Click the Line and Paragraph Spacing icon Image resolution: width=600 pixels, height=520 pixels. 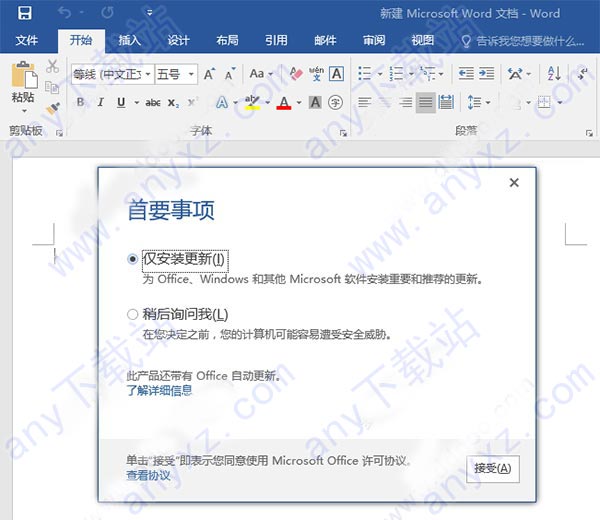(474, 102)
